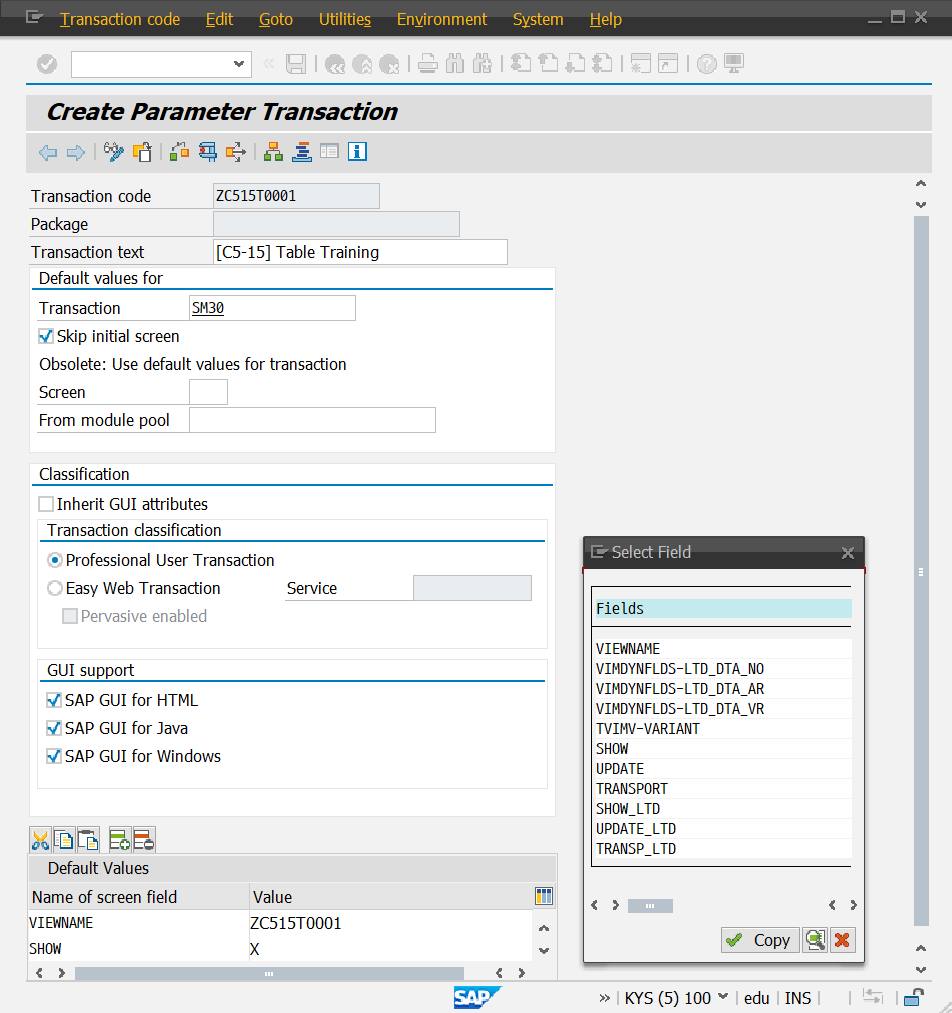Open the Utilities menu
The image size is (952, 1013).
click(345, 19)
